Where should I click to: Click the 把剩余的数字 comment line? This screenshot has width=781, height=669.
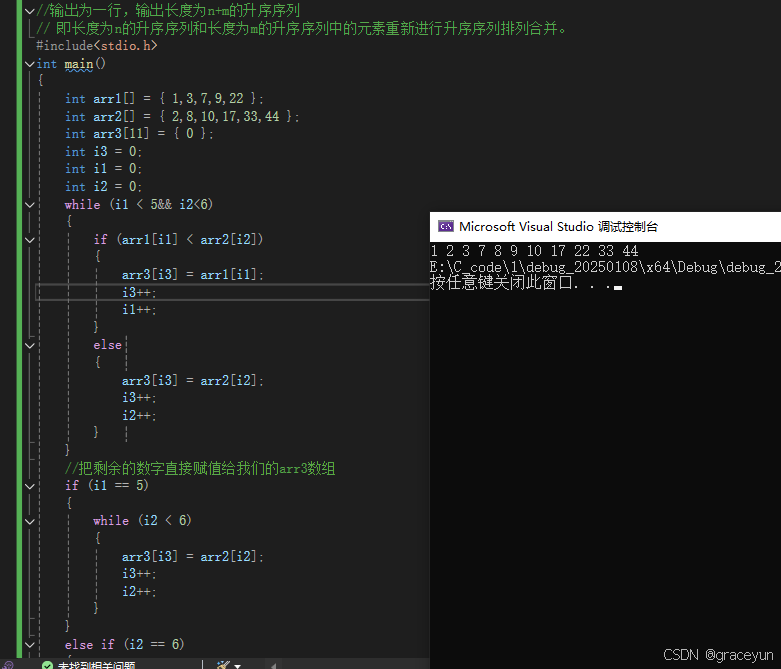tap(200, 468)
